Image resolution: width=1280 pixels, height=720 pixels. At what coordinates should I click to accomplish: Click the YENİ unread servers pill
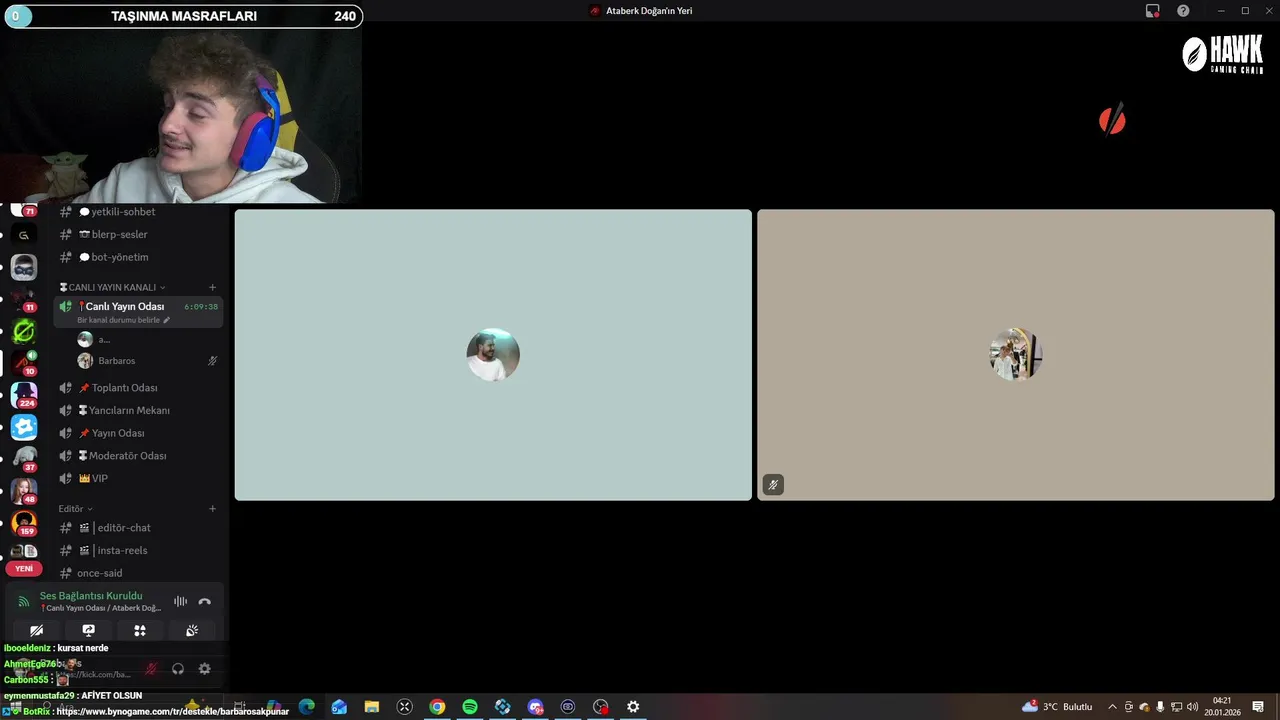coord(24,568)
